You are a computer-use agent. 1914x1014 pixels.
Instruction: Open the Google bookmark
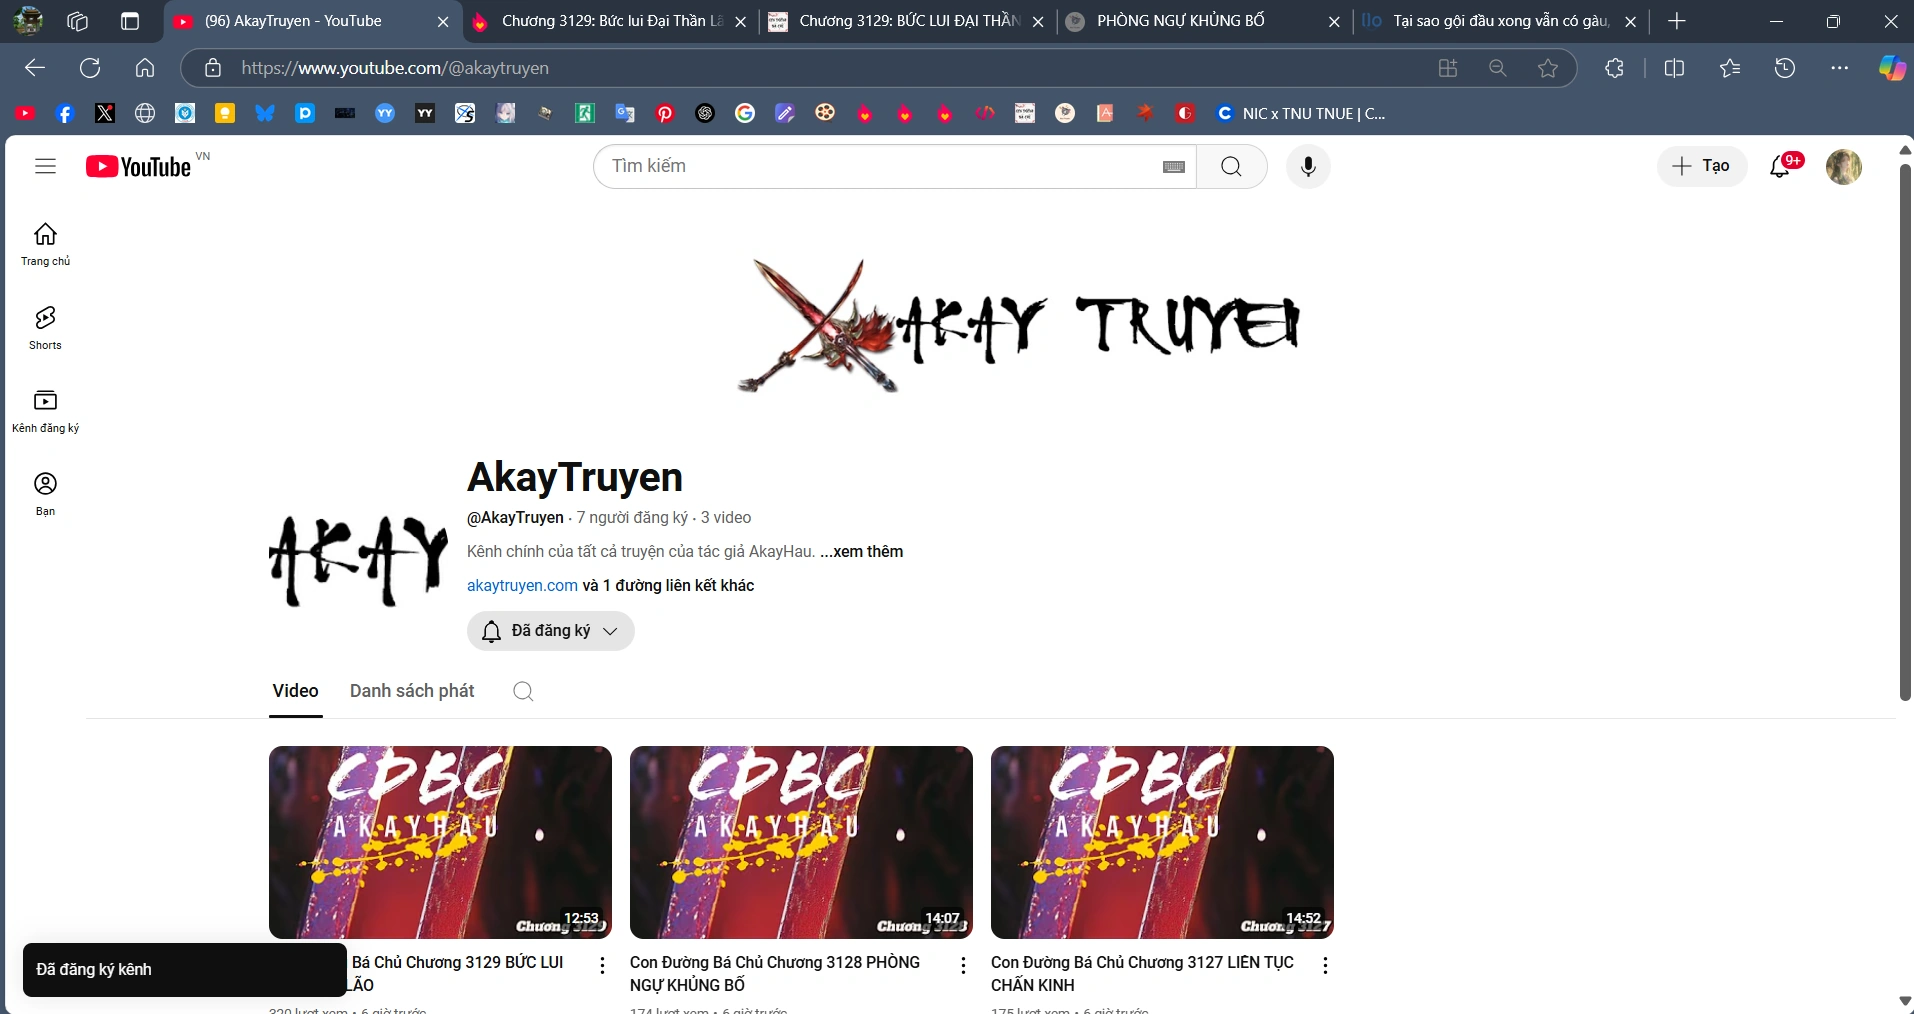[745, 113]
